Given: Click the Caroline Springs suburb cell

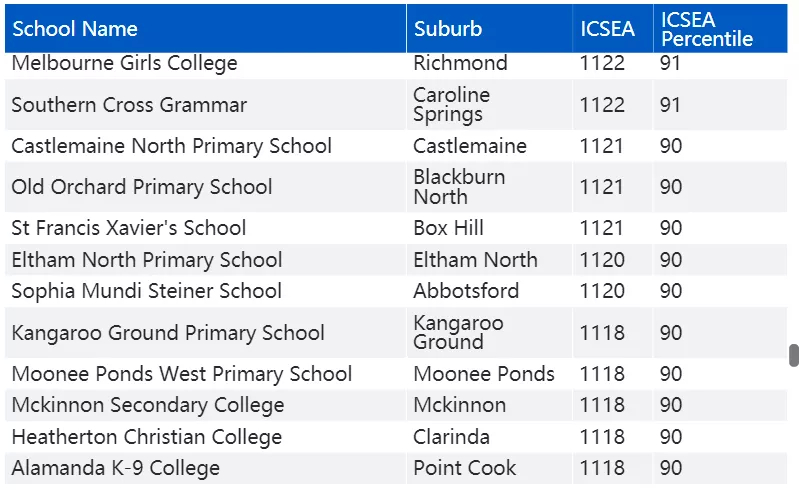Looking at the screenshot, I should (x=490, y=105).
